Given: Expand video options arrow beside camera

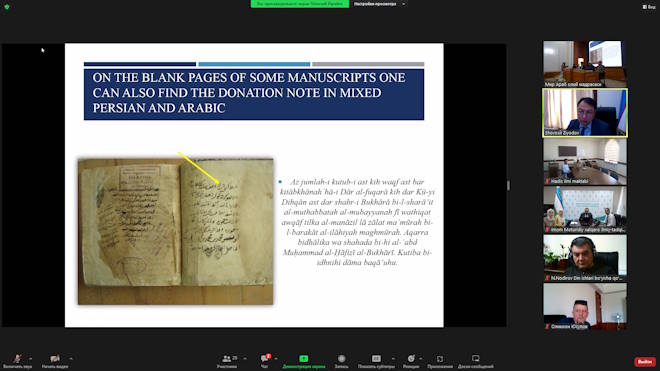Looking at the screenshot, I should pos(71,359).
